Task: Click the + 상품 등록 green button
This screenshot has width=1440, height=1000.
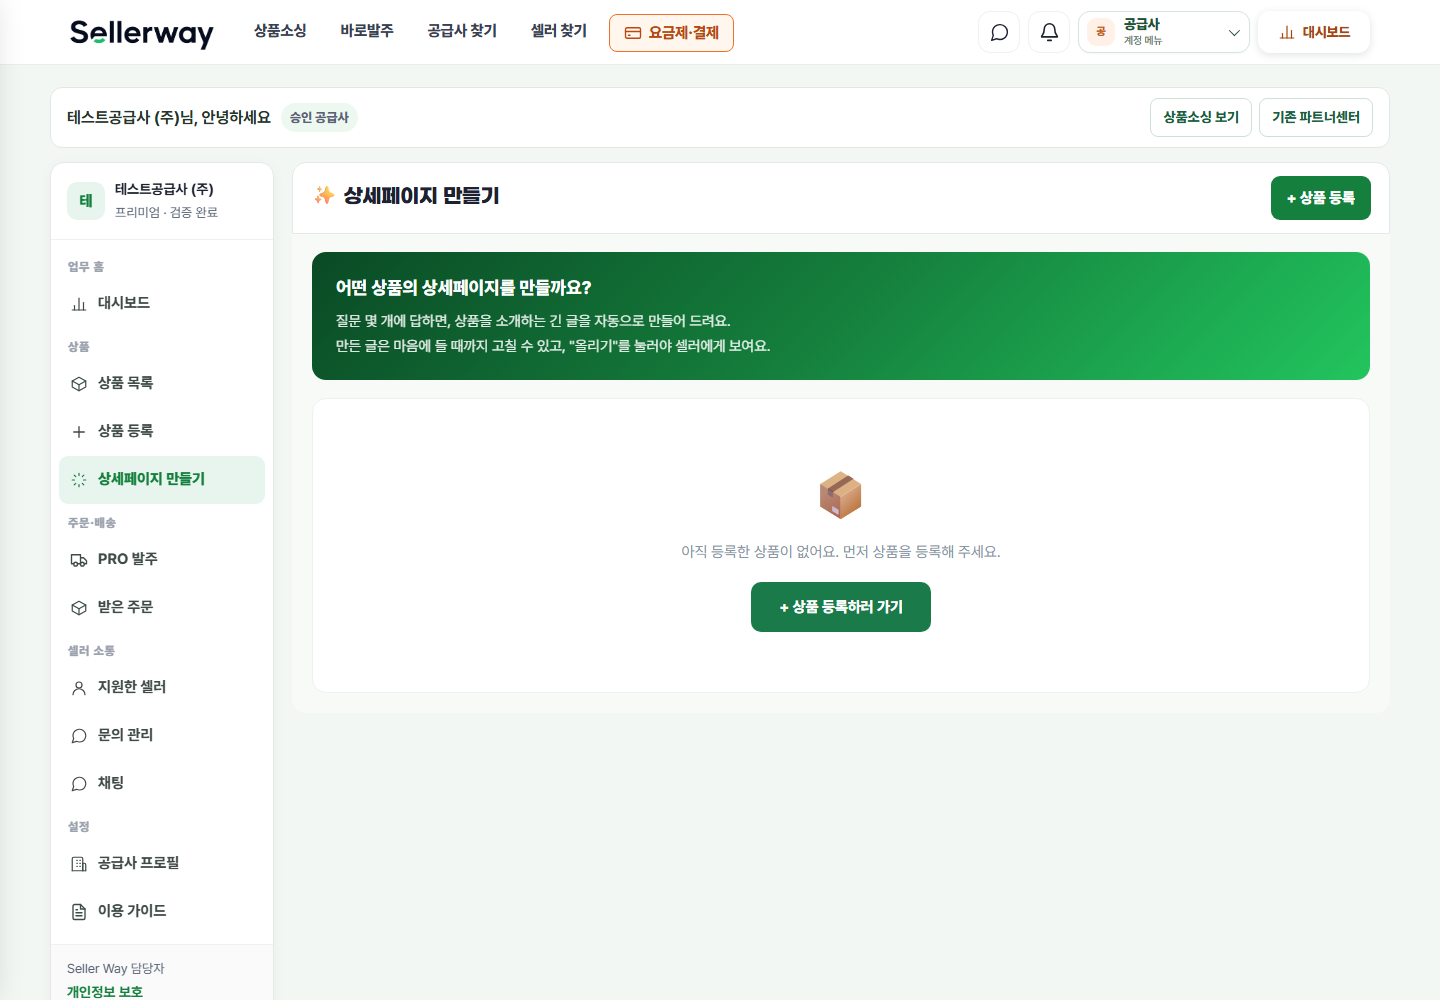Action: pos(1321,198)
